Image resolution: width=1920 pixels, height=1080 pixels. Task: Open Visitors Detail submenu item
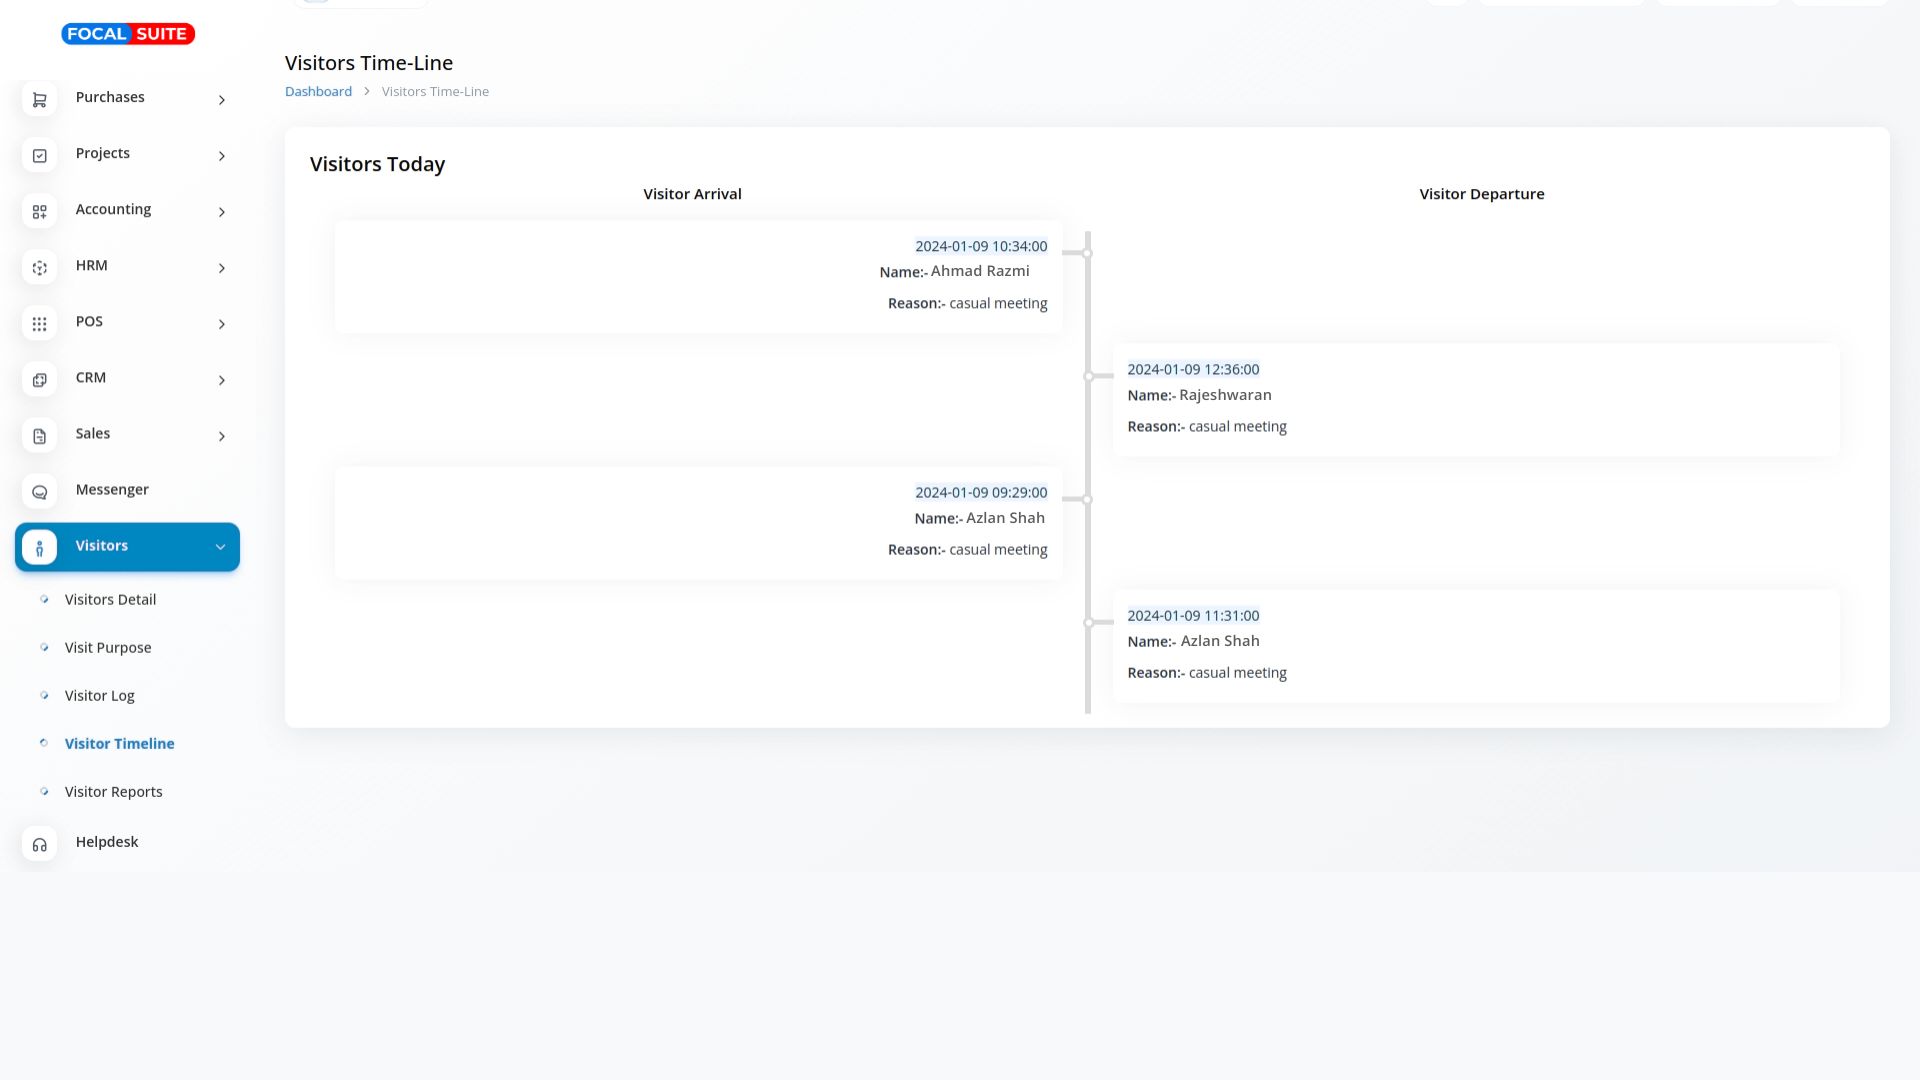coord(110,600)
